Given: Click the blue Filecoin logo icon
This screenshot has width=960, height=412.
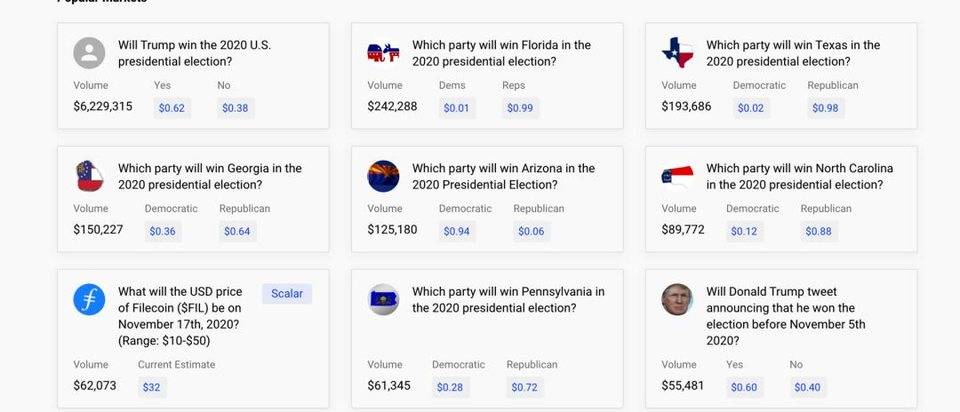Looking at the screenshot, I should click(89, 300).
